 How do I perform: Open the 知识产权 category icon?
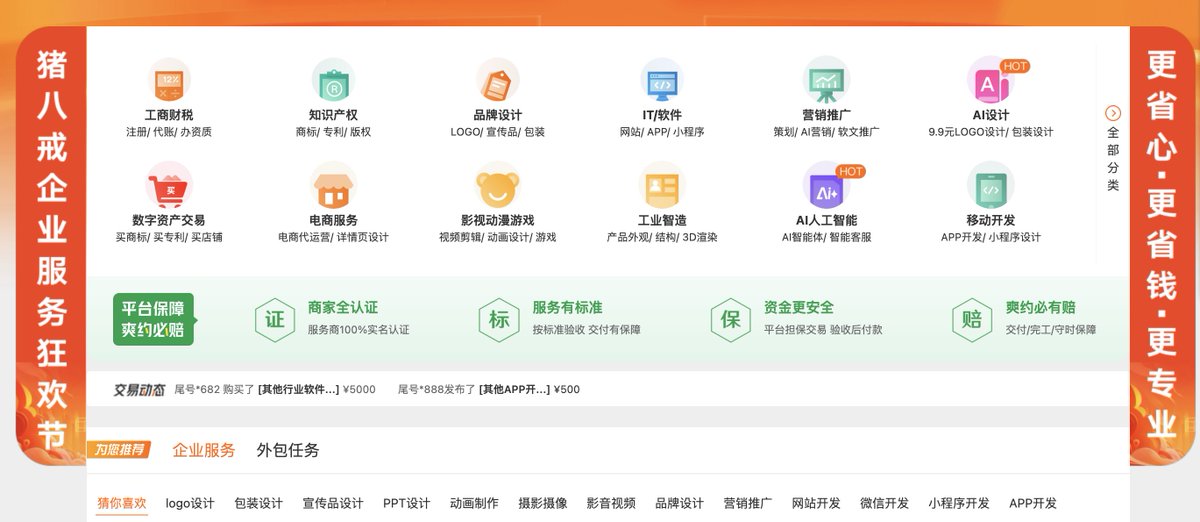(333, 81)
